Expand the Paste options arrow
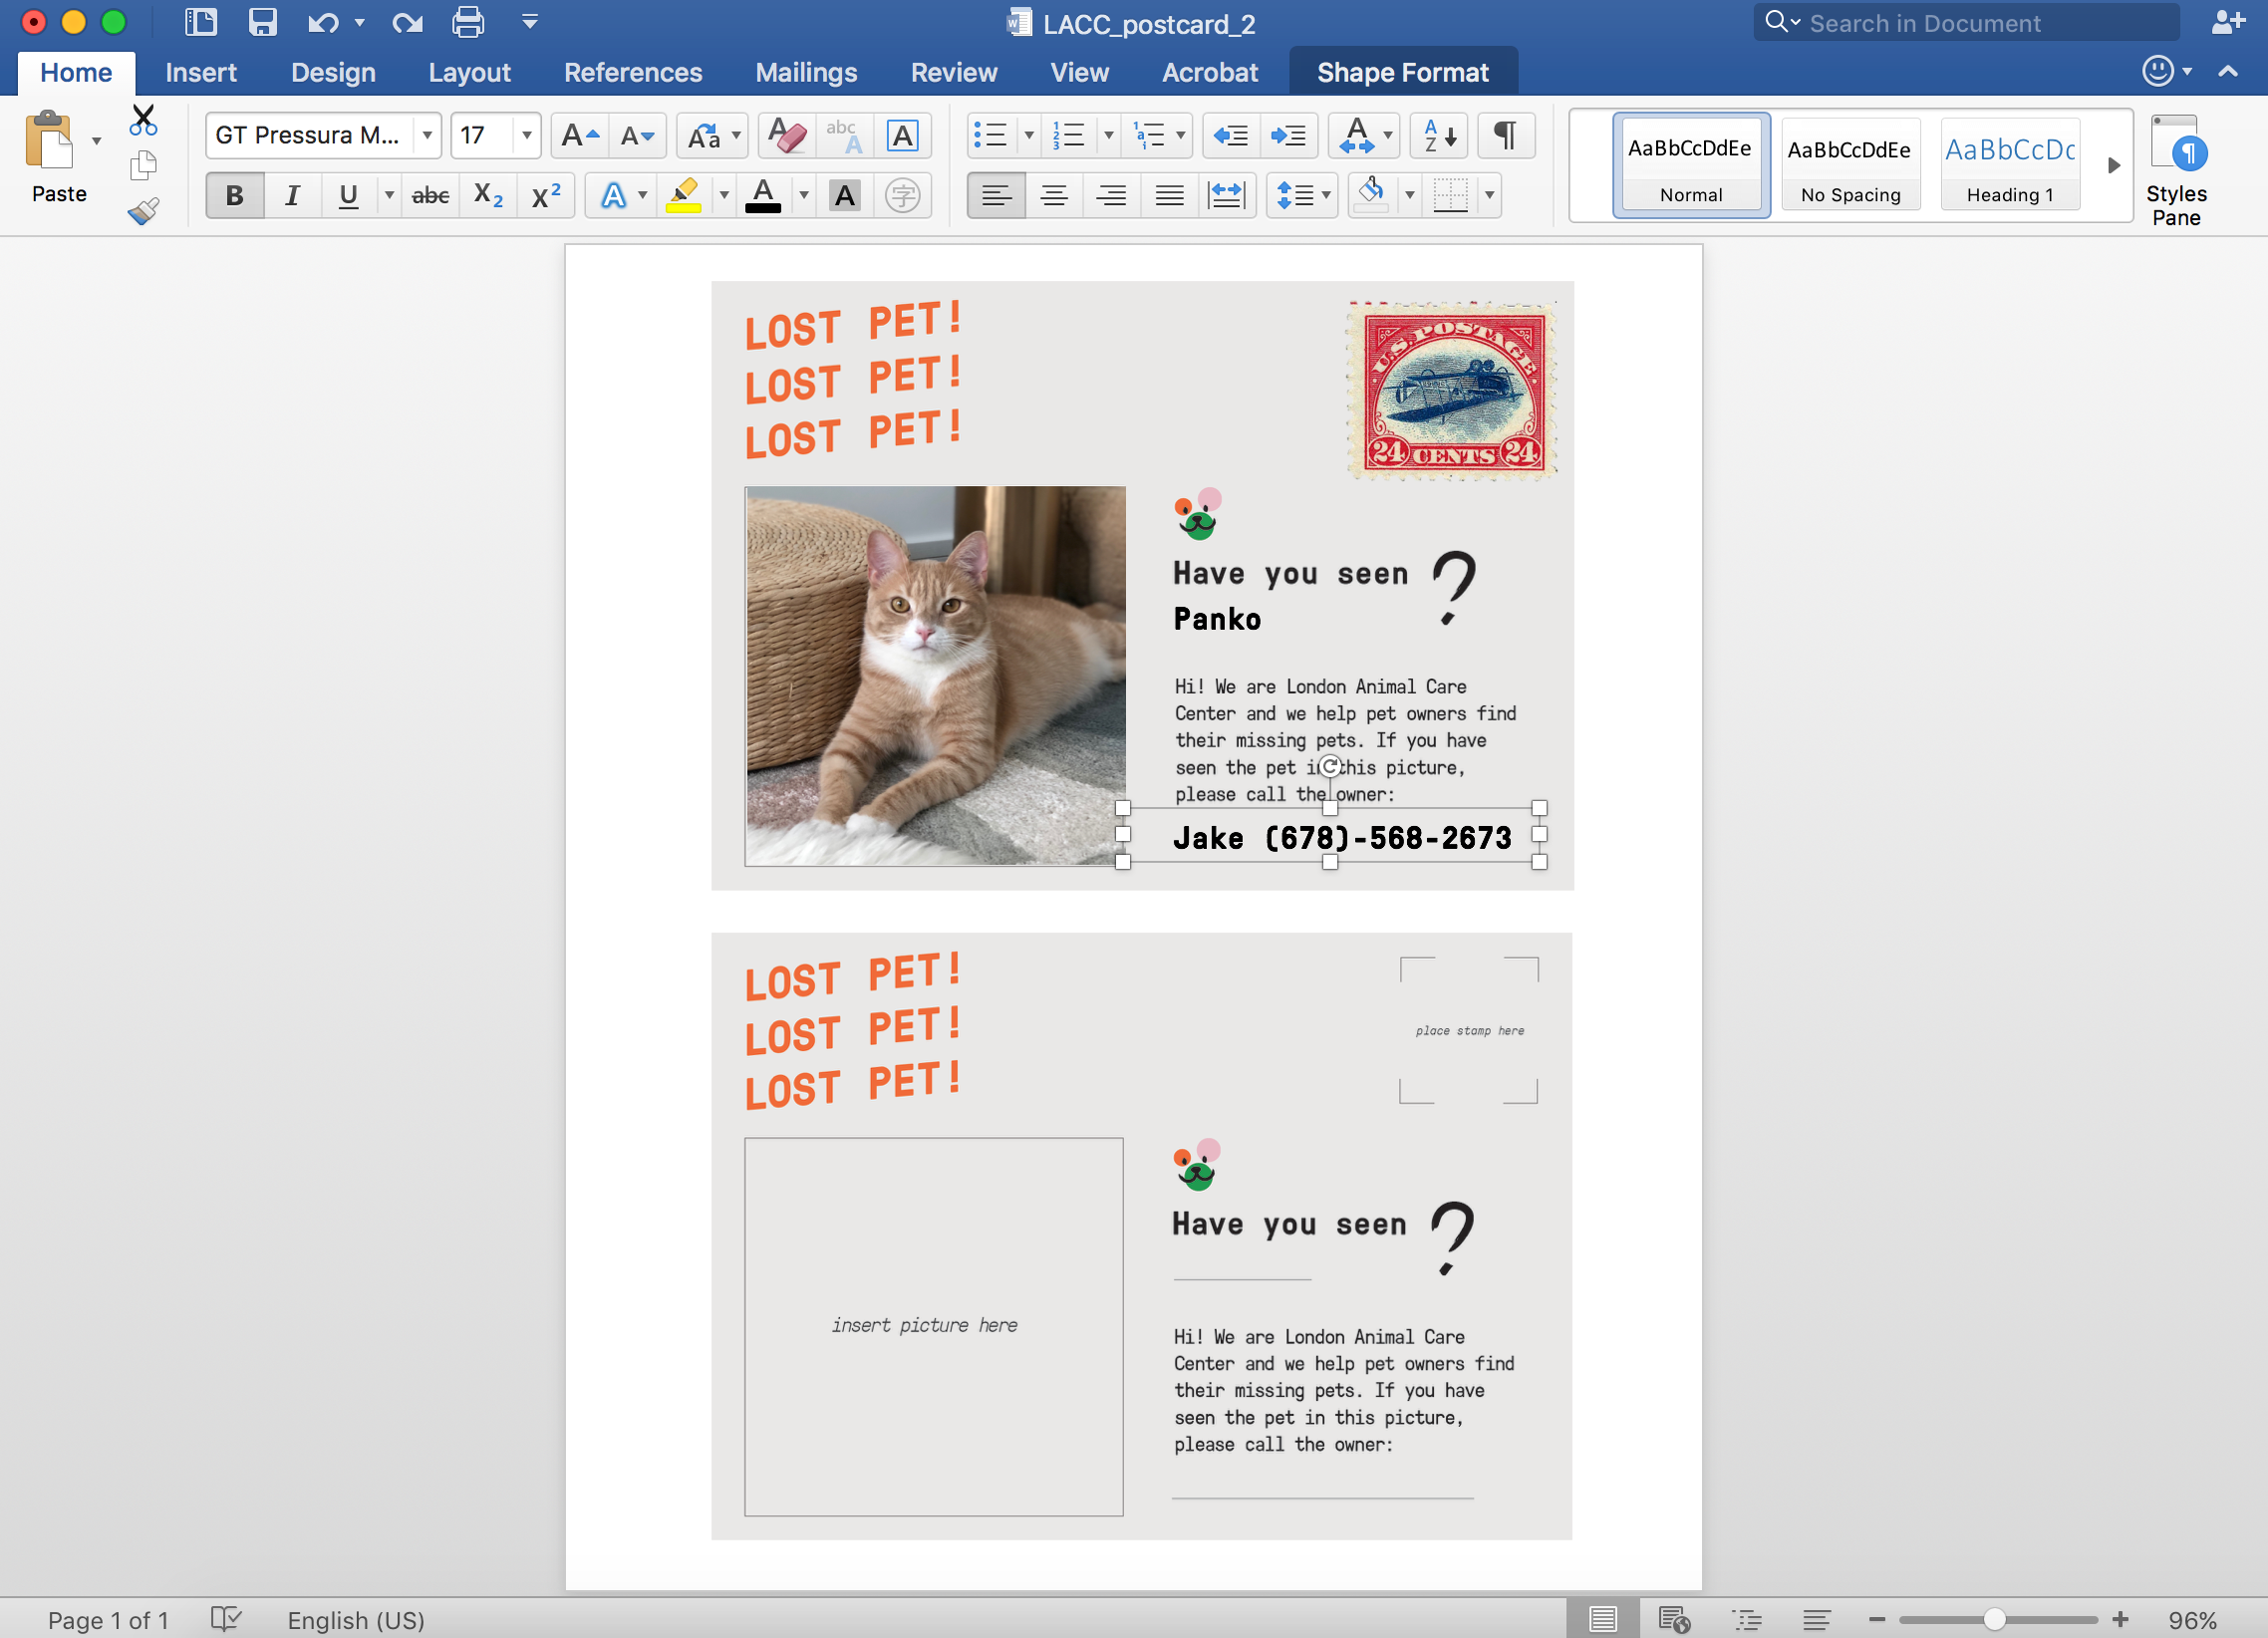This screenshot has width=2268, height=1638. point(96,141)
